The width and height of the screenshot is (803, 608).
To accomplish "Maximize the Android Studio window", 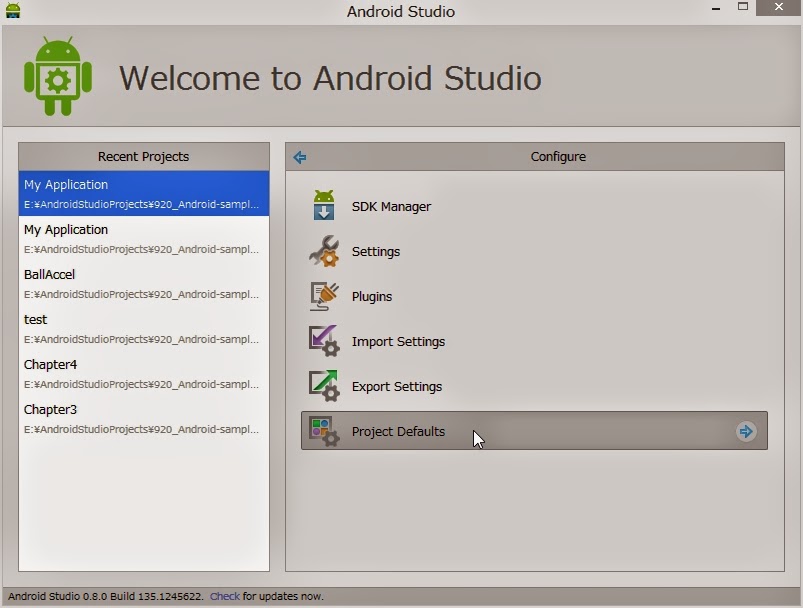I will (x=743, y=7).
